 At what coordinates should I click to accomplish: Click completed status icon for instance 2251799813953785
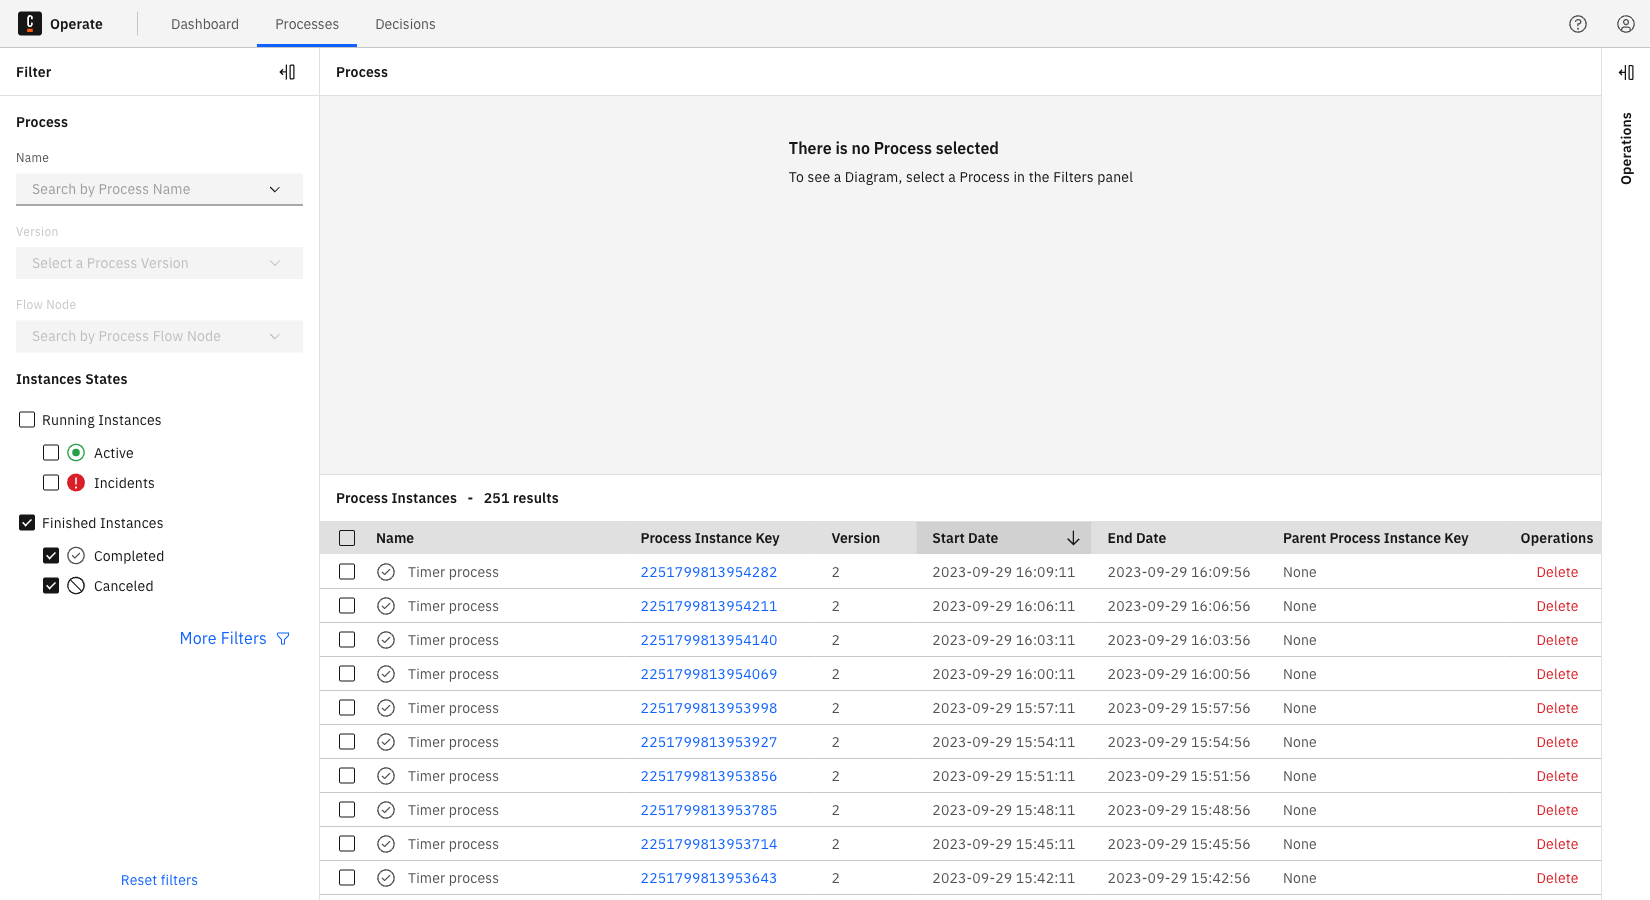coord(386,810)
